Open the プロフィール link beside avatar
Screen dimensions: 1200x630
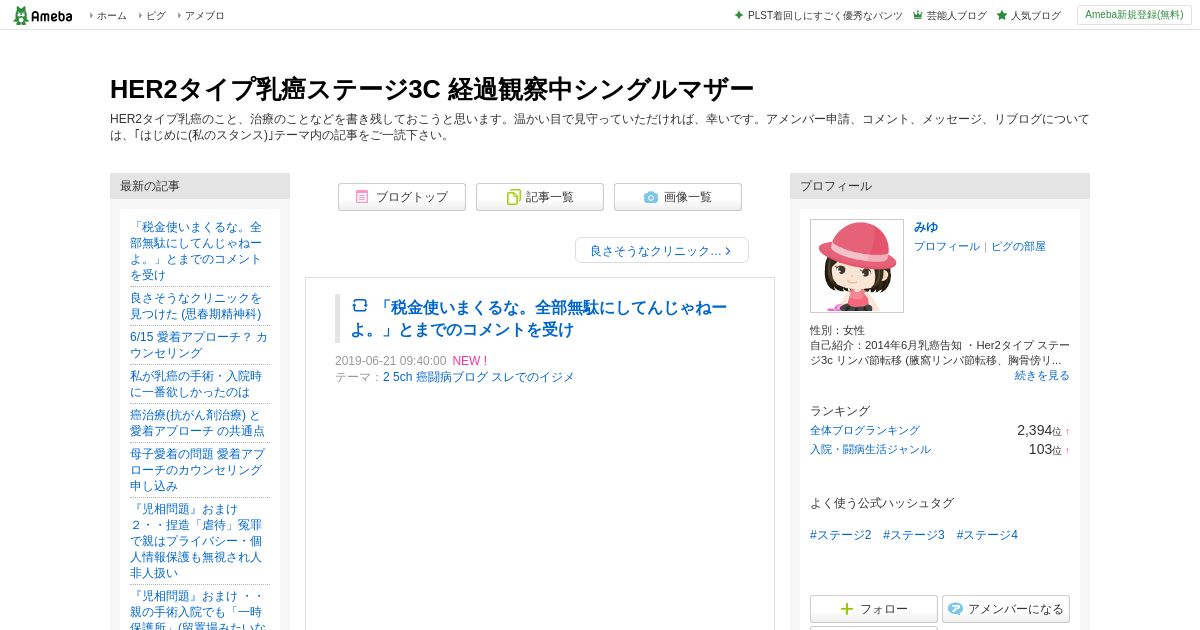[x=947, y=246]
